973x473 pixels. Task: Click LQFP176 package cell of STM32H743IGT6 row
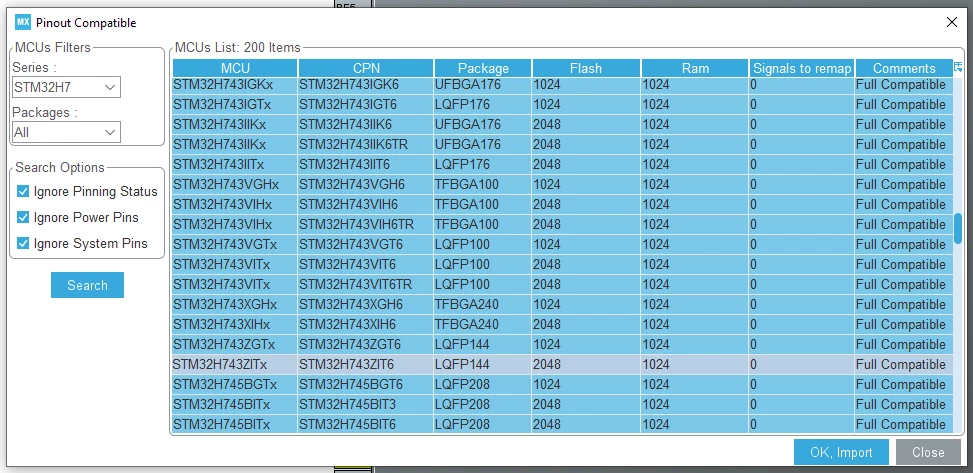tap(483, 104)
